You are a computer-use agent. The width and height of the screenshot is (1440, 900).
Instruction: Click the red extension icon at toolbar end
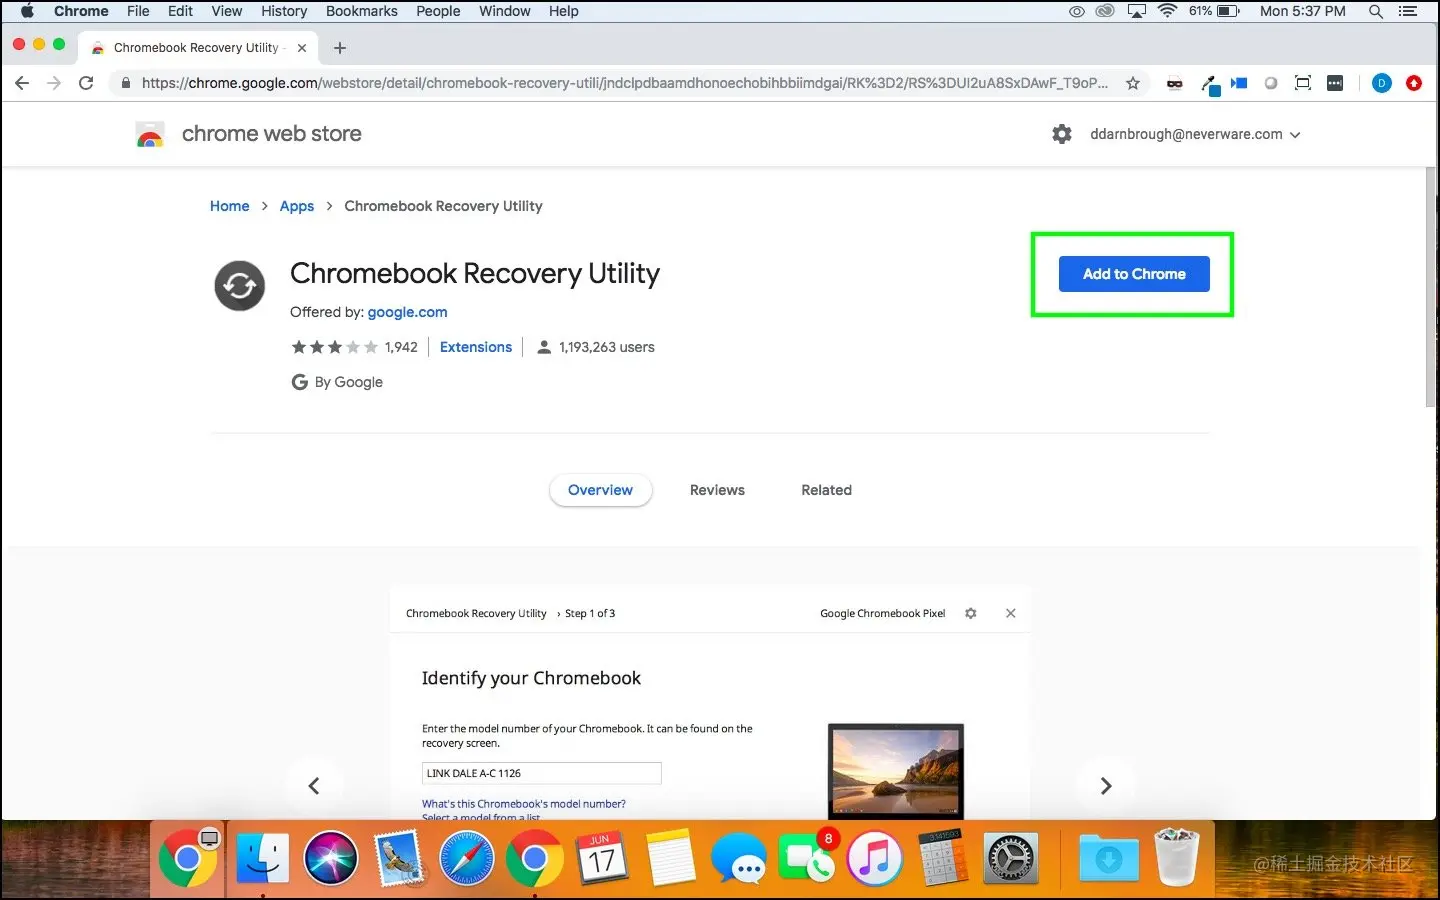[x=1414, y=83]
